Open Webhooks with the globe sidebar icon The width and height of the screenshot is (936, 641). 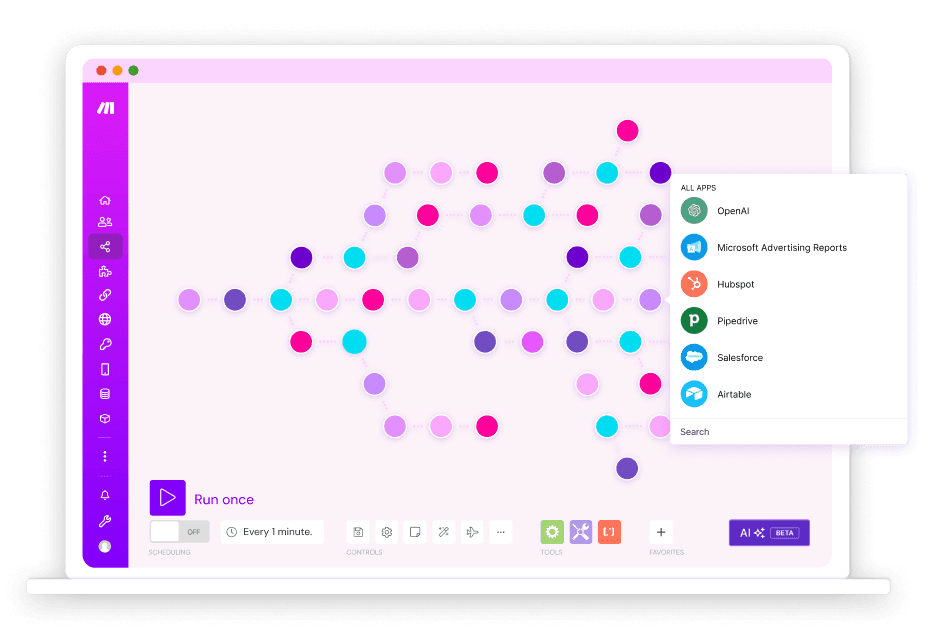click(105, 319)
